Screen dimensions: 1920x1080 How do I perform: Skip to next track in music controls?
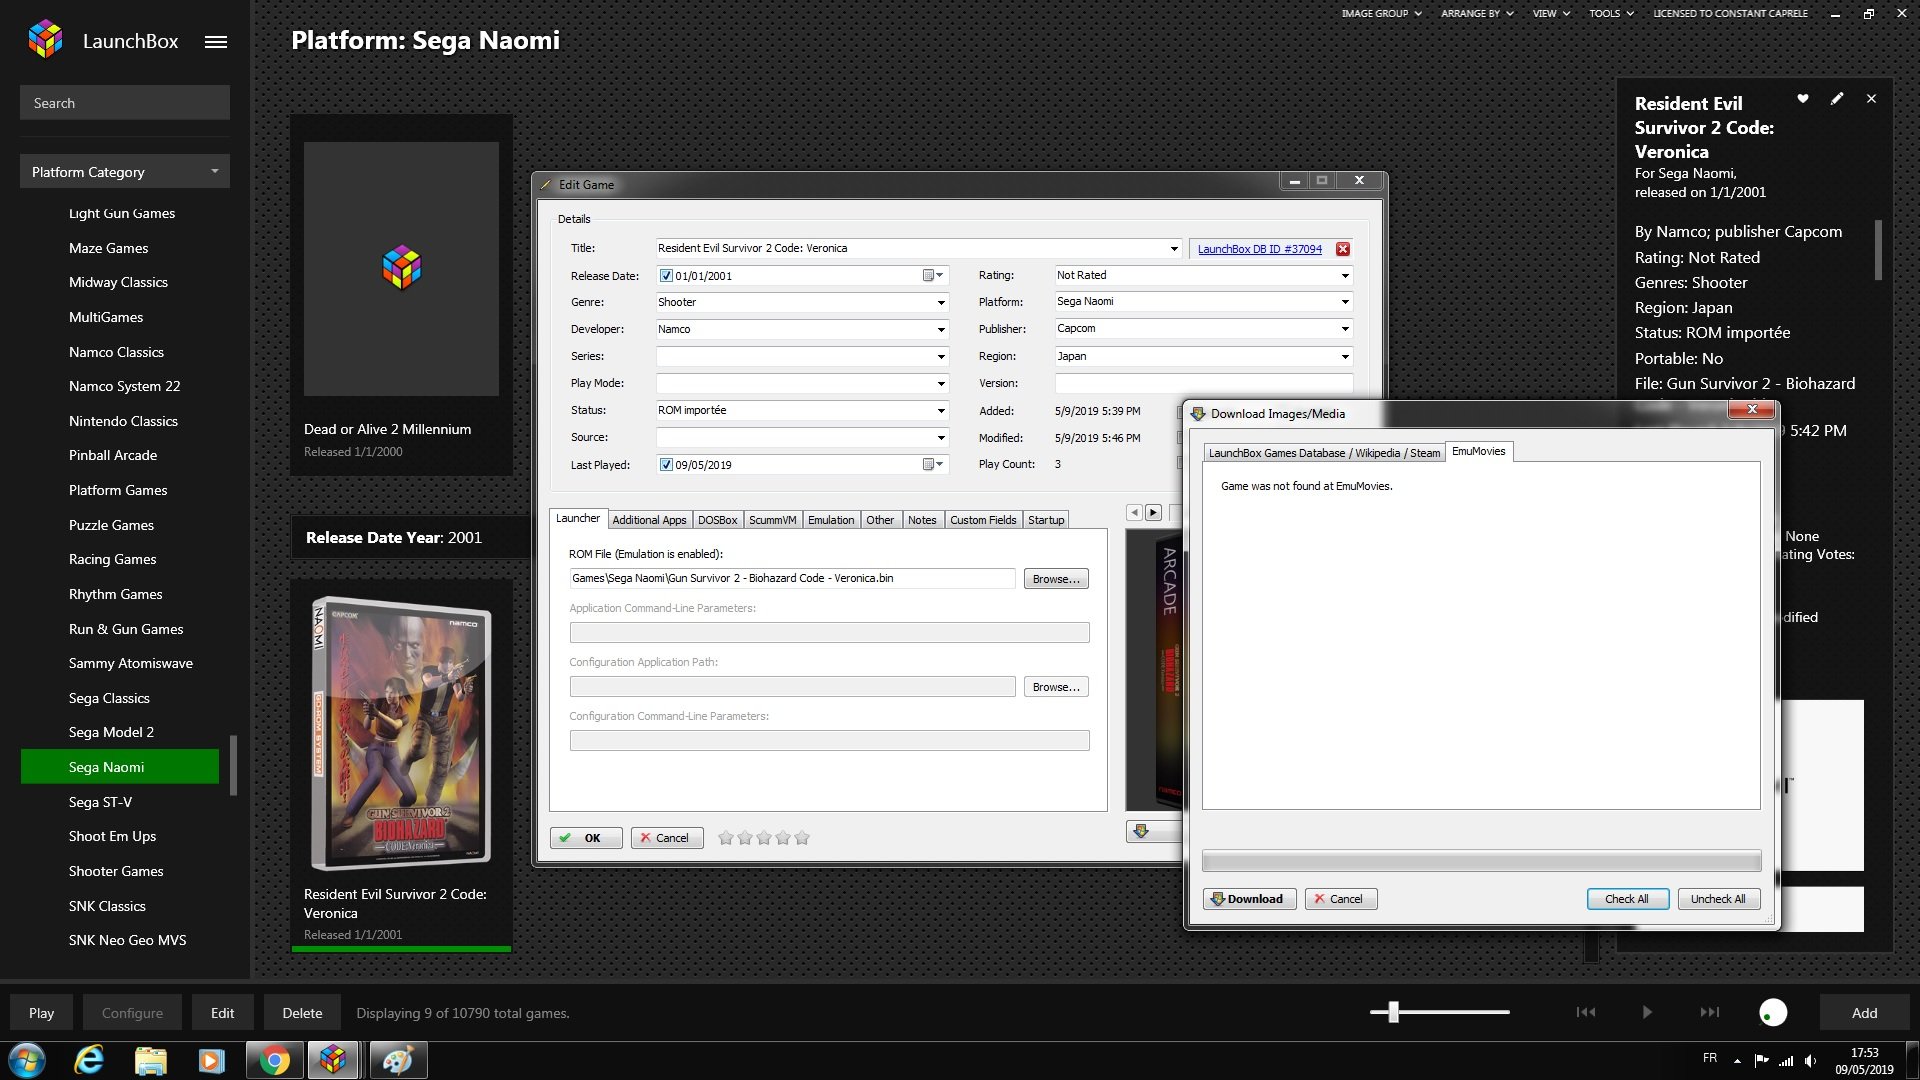pyautogui.click(x=1710, y=1012)
